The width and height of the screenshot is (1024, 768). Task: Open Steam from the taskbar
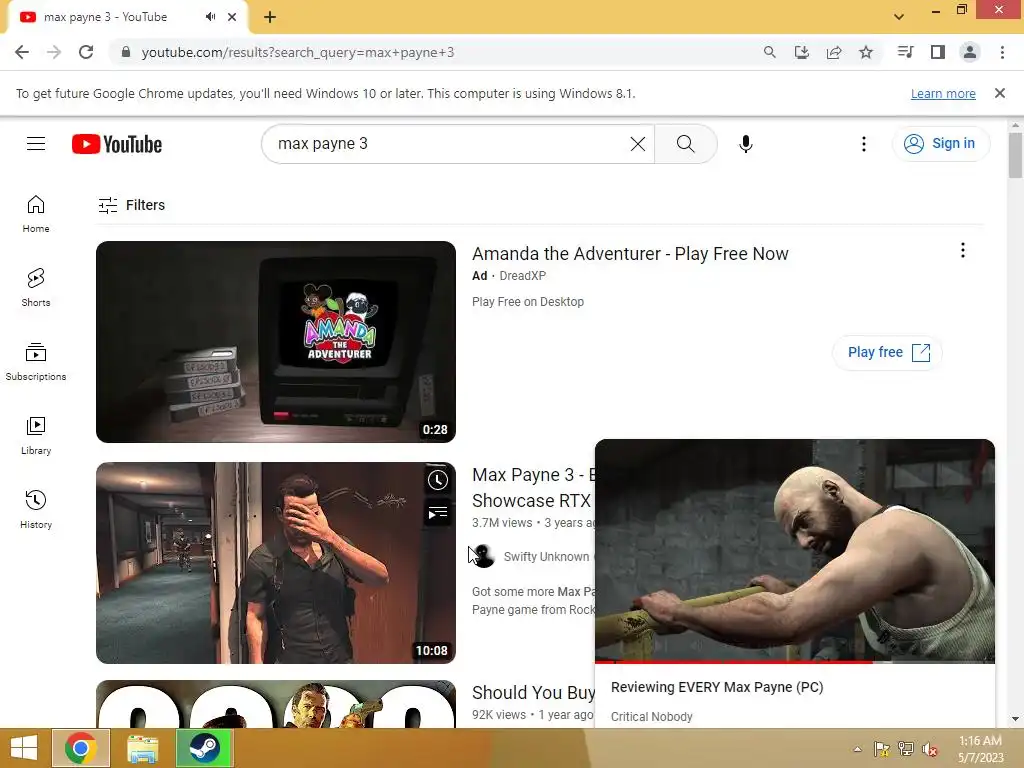(x=204, y=748)
